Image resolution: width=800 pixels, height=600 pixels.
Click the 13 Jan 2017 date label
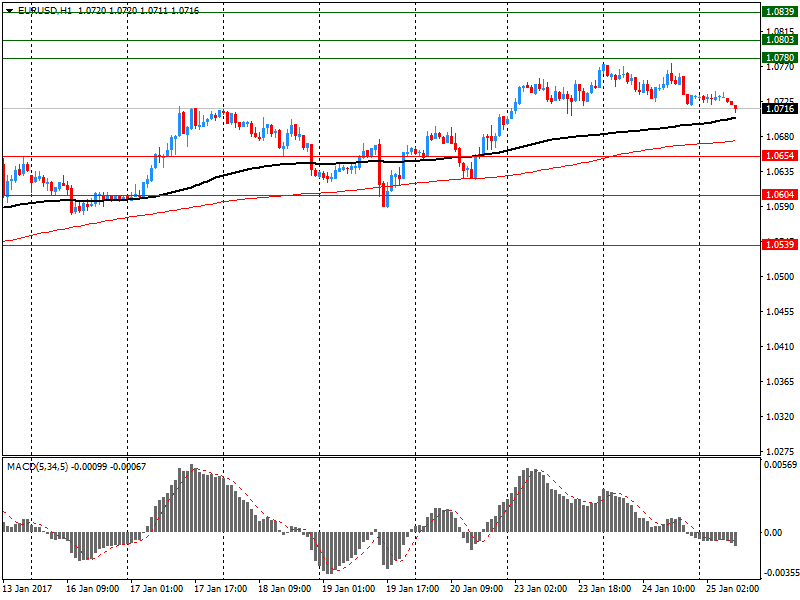pos(28,589)
